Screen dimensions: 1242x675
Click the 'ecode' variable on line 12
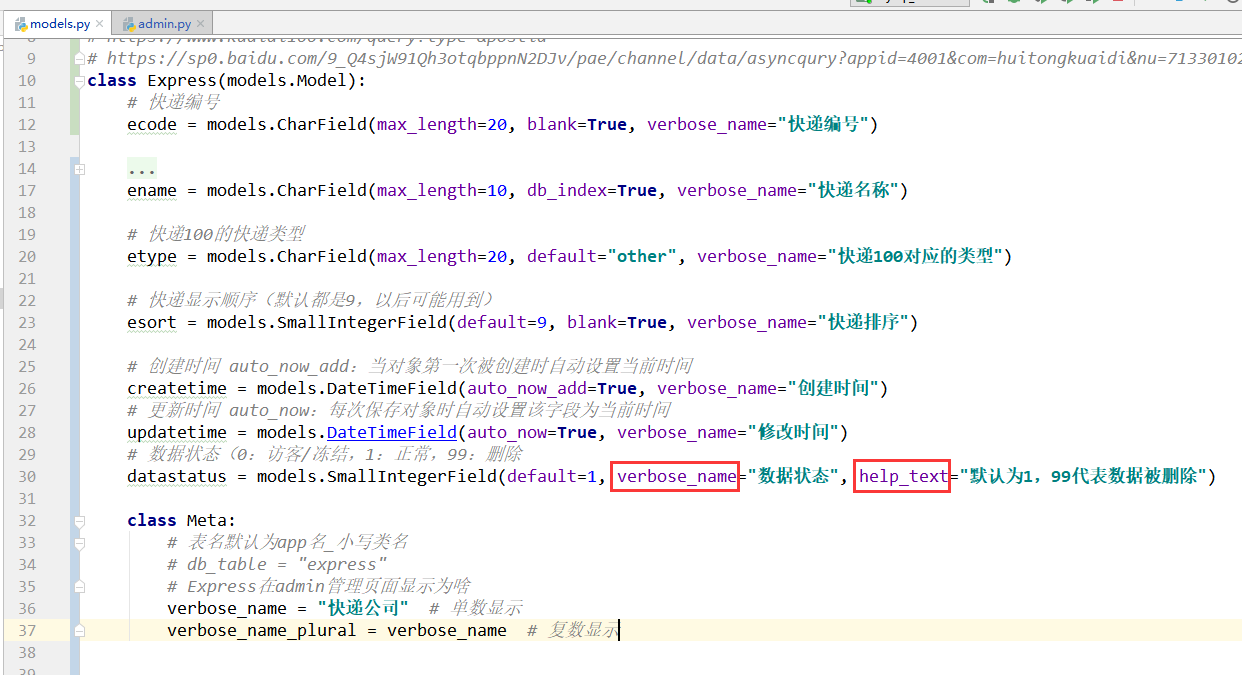(x=152, y=125)
